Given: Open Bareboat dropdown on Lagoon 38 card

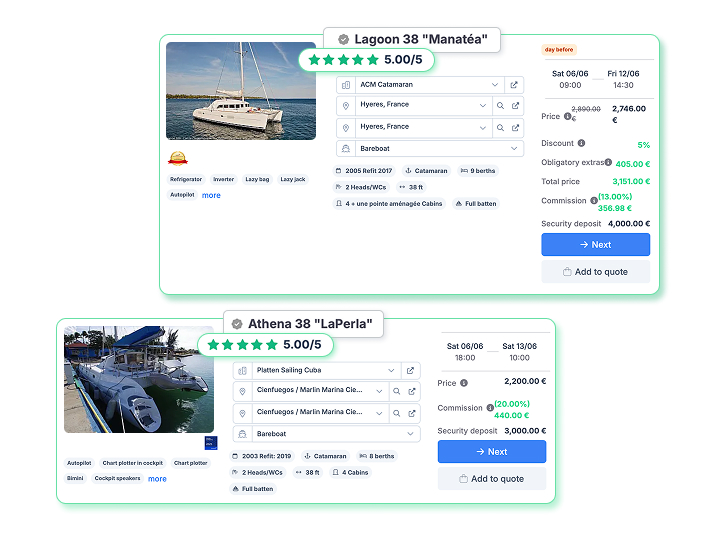Looking at the screenshot, I should click(x=514, y=148).
